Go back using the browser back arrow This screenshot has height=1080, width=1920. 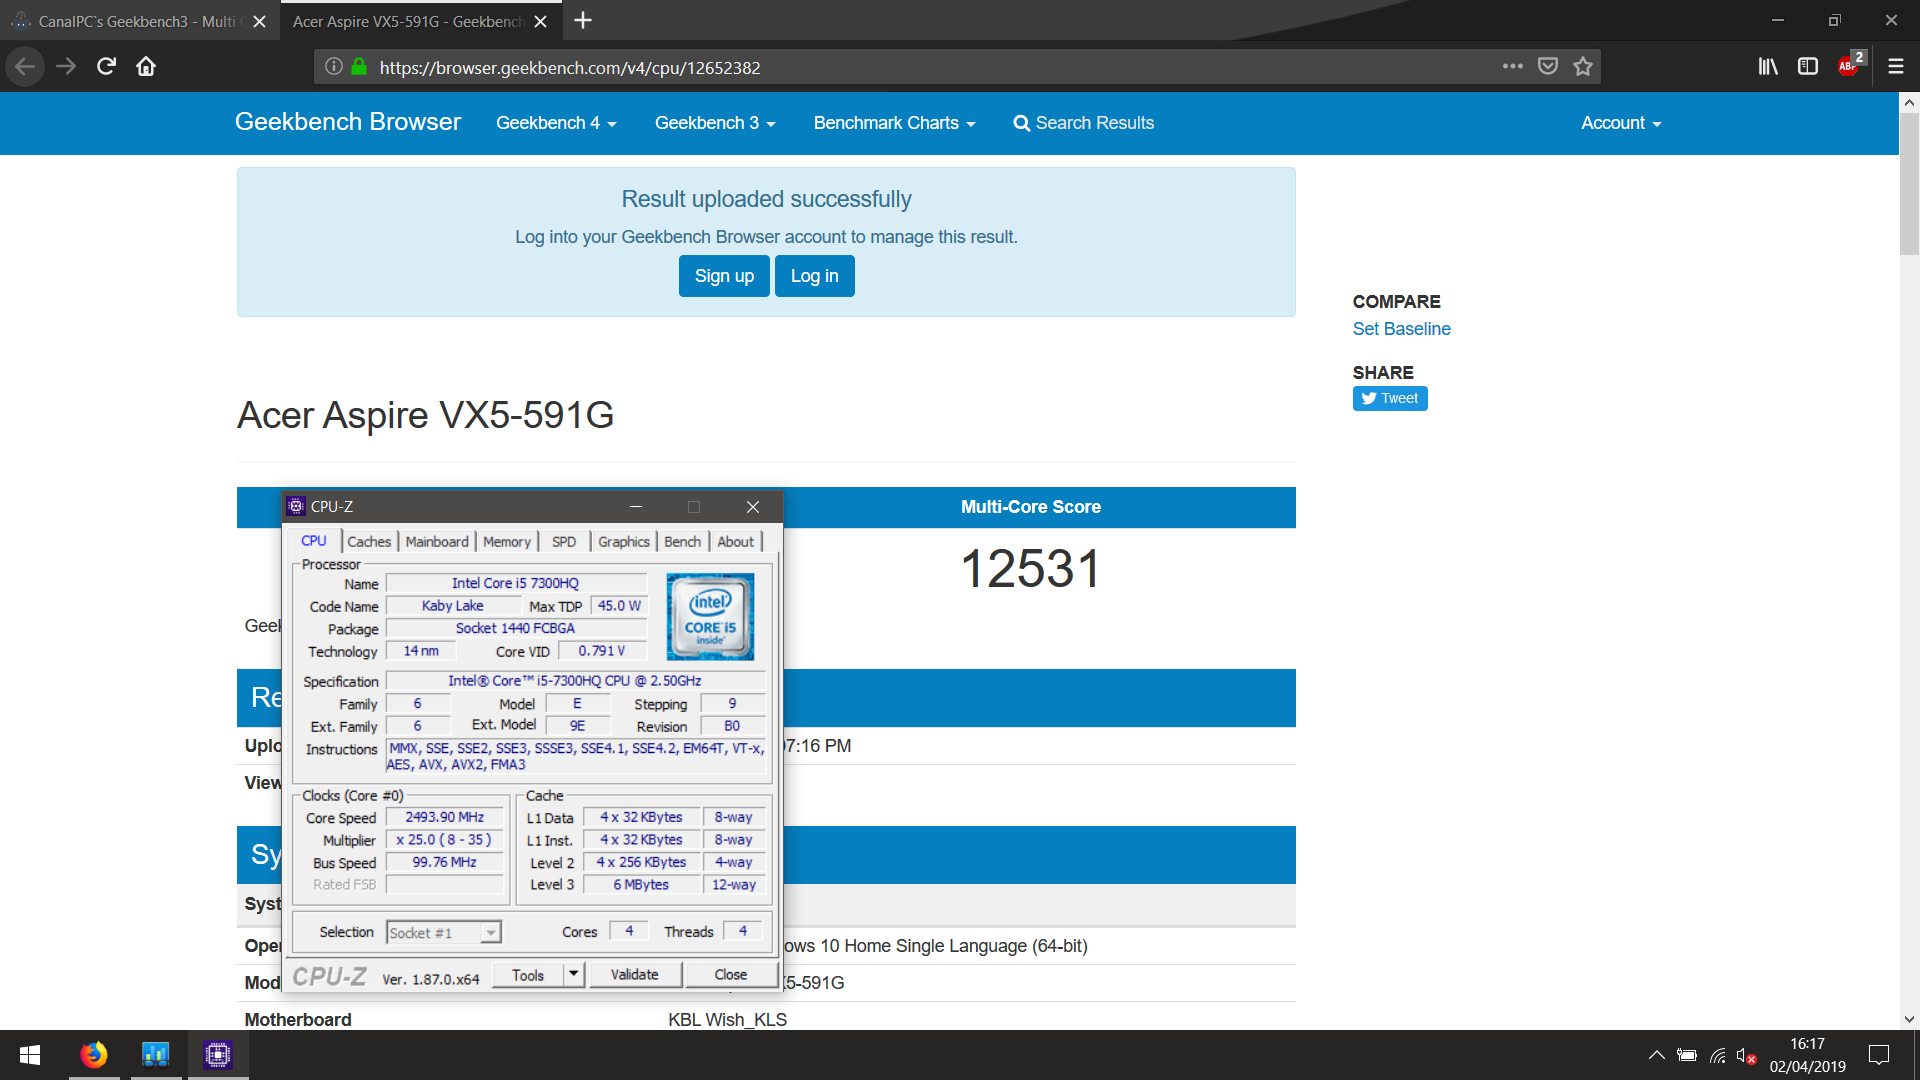[25, 67]
